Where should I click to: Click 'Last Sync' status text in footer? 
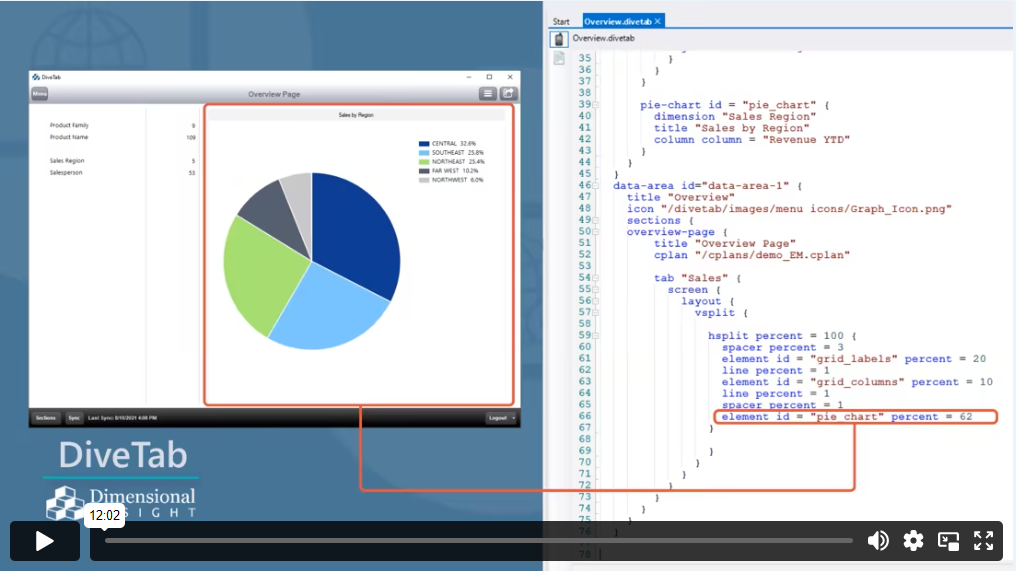click(122, 418)
